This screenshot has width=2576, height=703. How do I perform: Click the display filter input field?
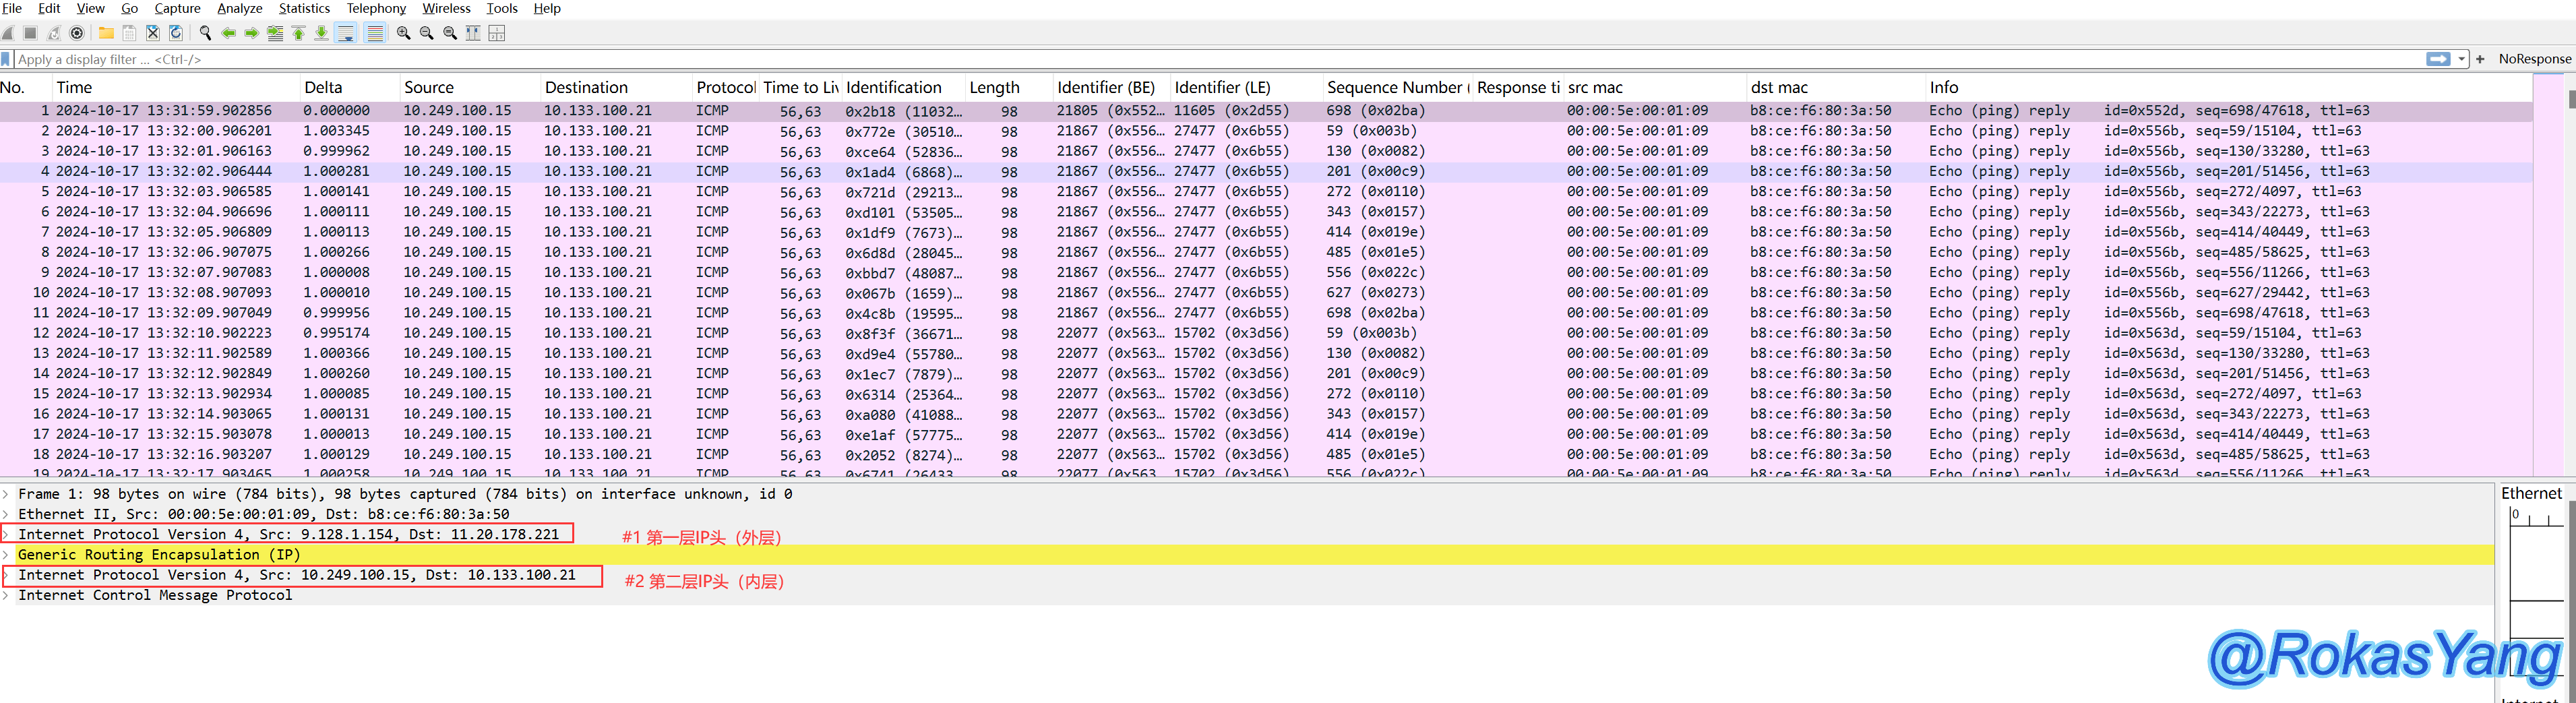[1200, 59]
